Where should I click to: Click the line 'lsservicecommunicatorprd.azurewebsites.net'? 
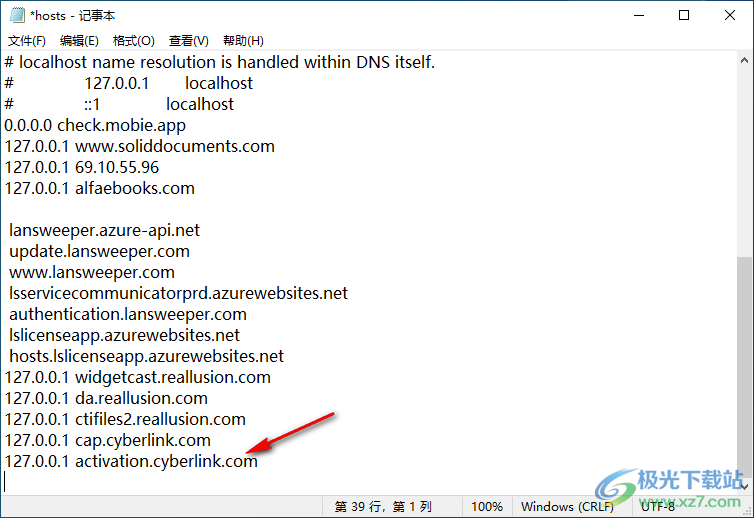[x=178, y=293]
